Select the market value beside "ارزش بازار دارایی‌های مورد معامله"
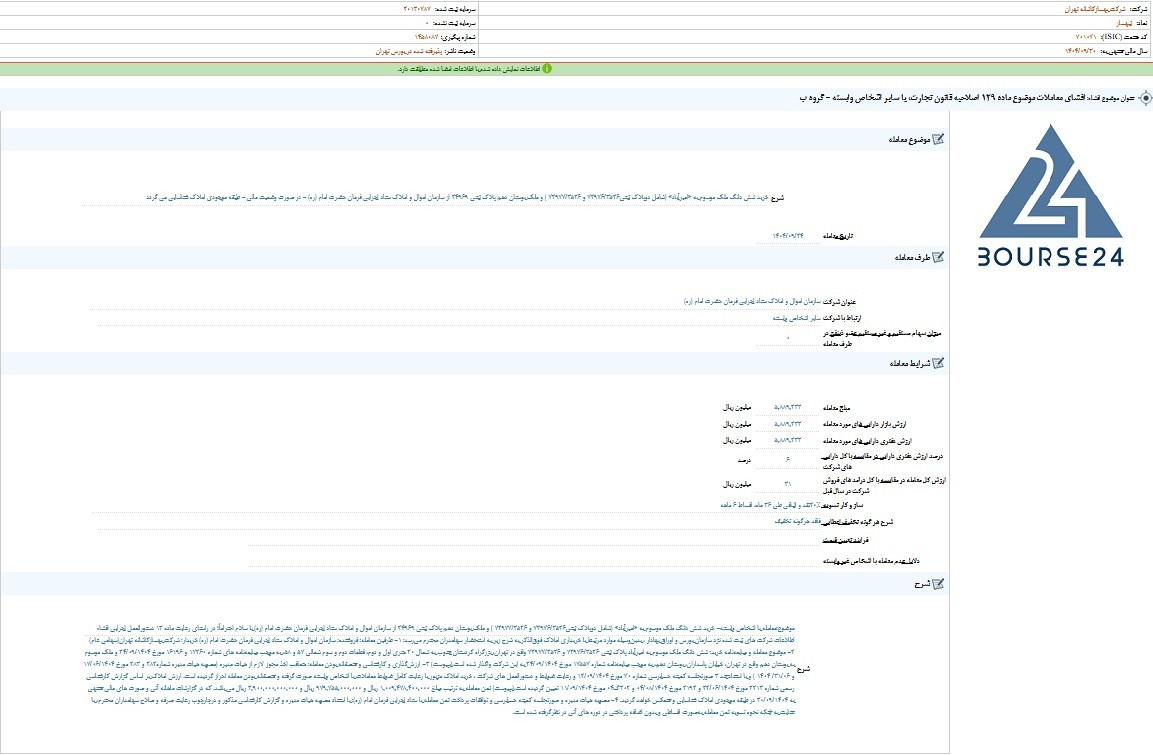This screenshot has width=1153, height=755. click(788, 424)
